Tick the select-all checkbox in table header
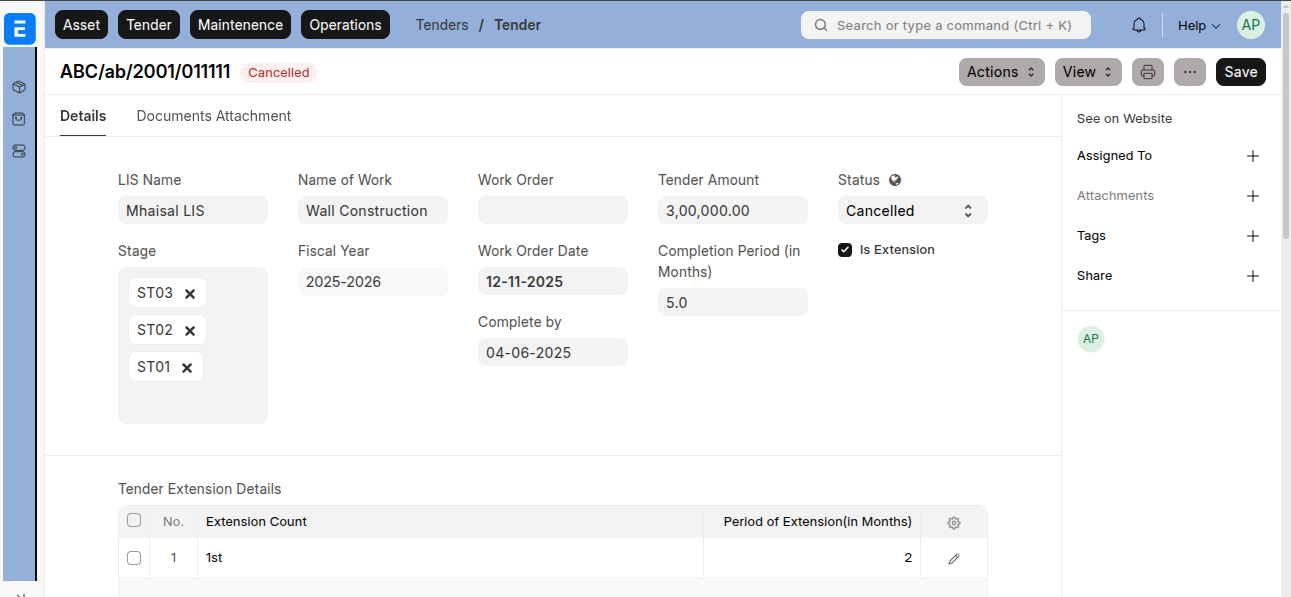 pyautogui.click(x=134, y=521)
